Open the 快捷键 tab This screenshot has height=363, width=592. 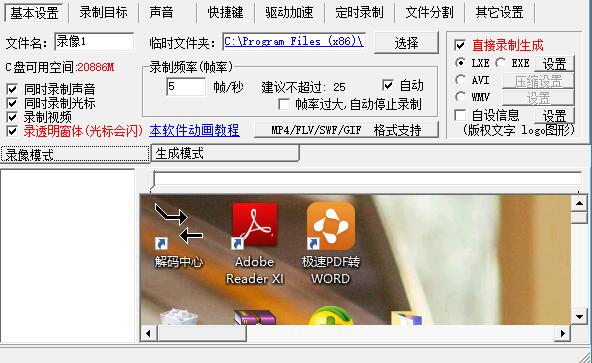(x=225, y=12)
